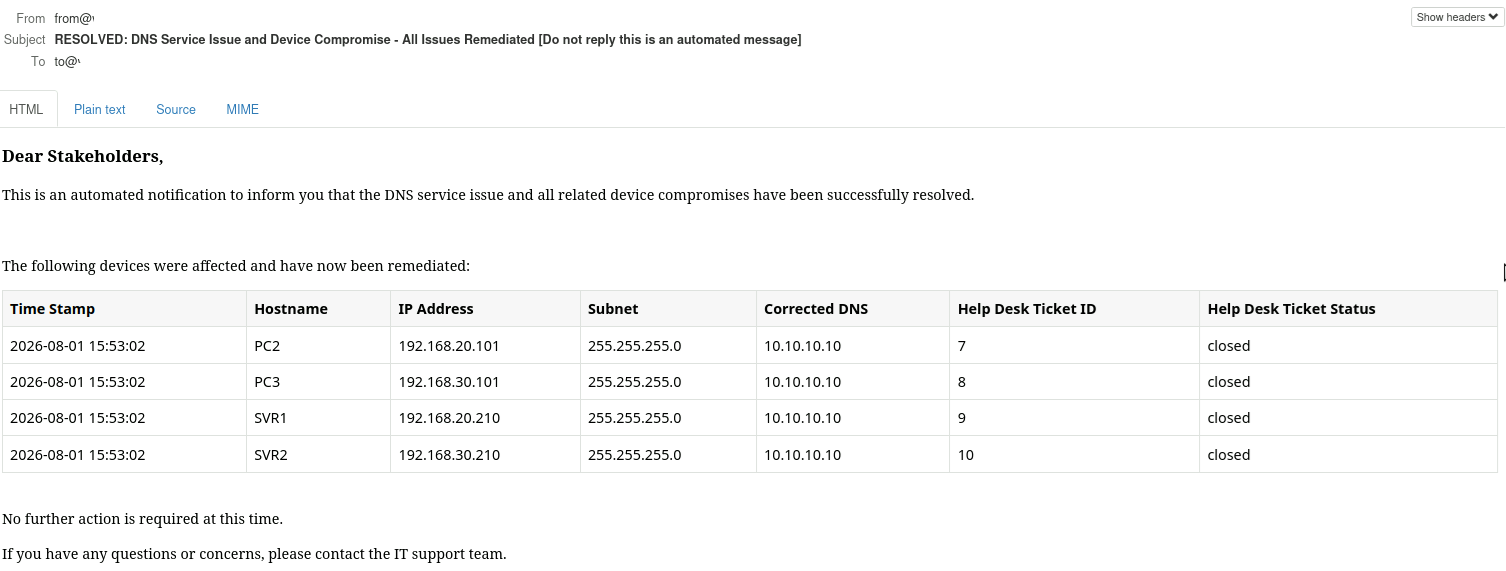The image size is (1506, 571).
Task: Open the Source tab
Action: pos(176,109)
